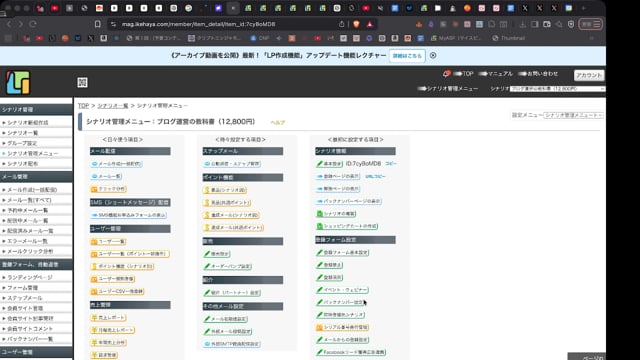Image resolution: width=640 pixels, height=360 pixels.
Task: Click シナリオ管理メニュー link in dark header
Action: [x=448, y=89]
